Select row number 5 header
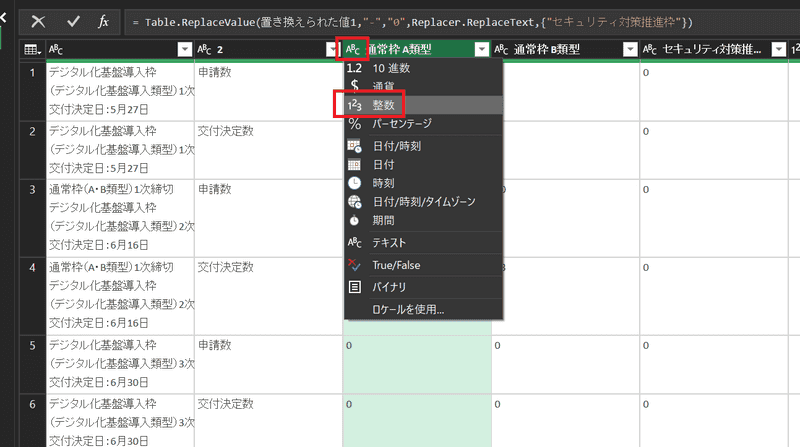Image resolution: width=800 pixels, height=447 pixels. [32, 345]
